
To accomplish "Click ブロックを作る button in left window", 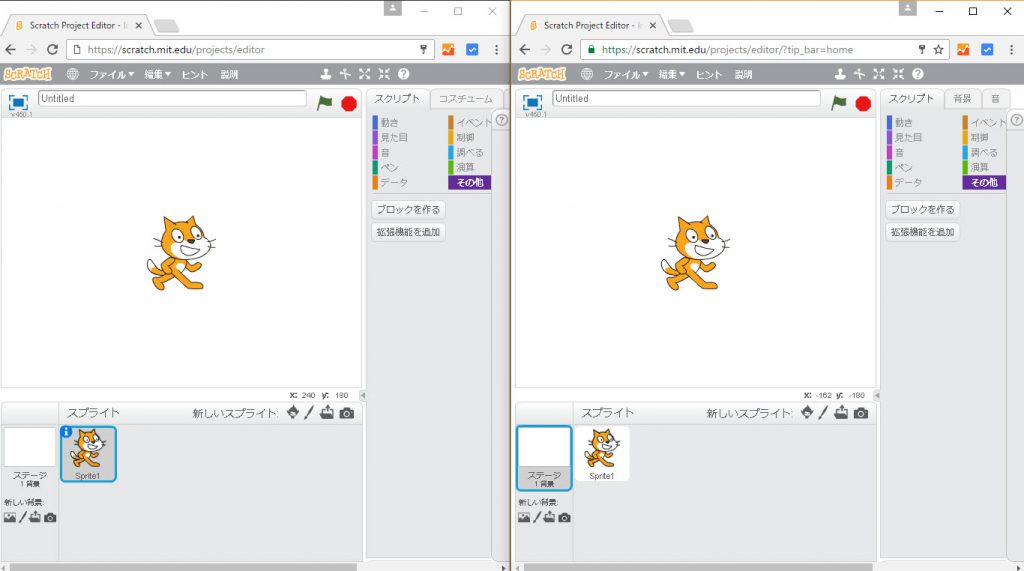I will coord(408,210).
